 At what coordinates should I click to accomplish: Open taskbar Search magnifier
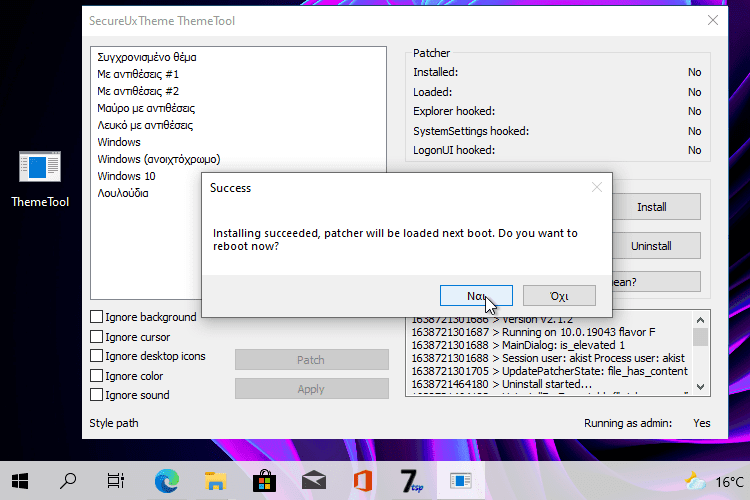68,481
